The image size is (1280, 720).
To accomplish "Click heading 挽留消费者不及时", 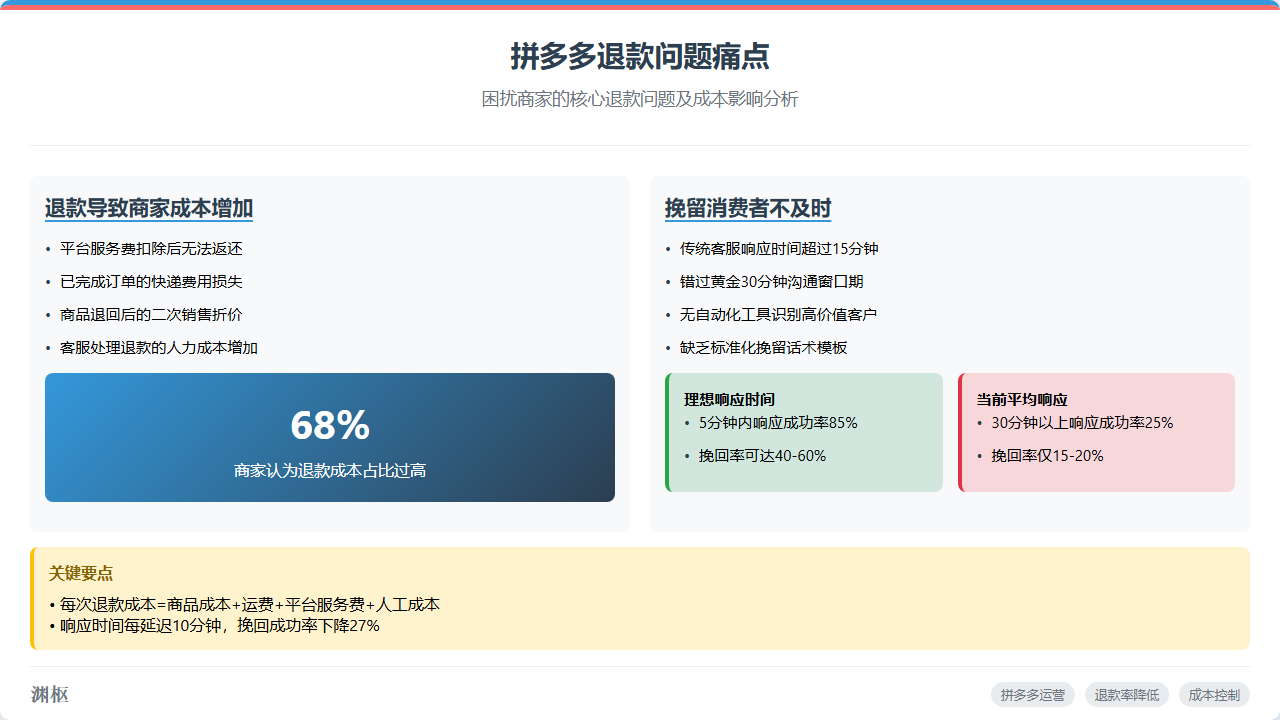I will [x=748, y=208].
